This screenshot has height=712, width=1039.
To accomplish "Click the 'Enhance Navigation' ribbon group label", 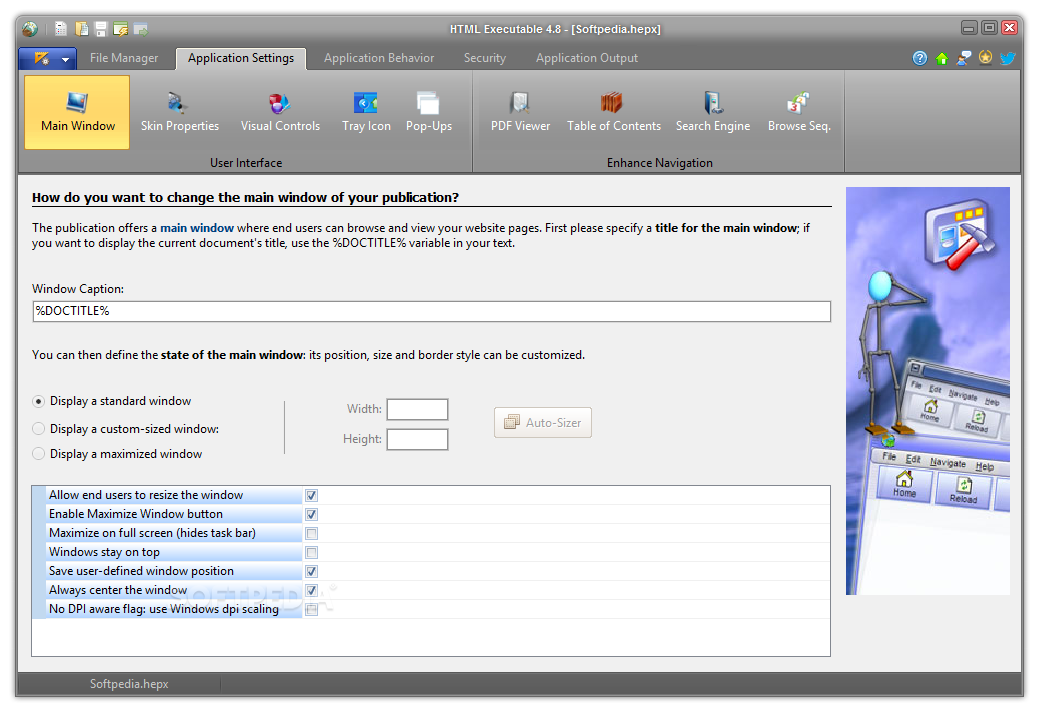I will pos(660,163).
